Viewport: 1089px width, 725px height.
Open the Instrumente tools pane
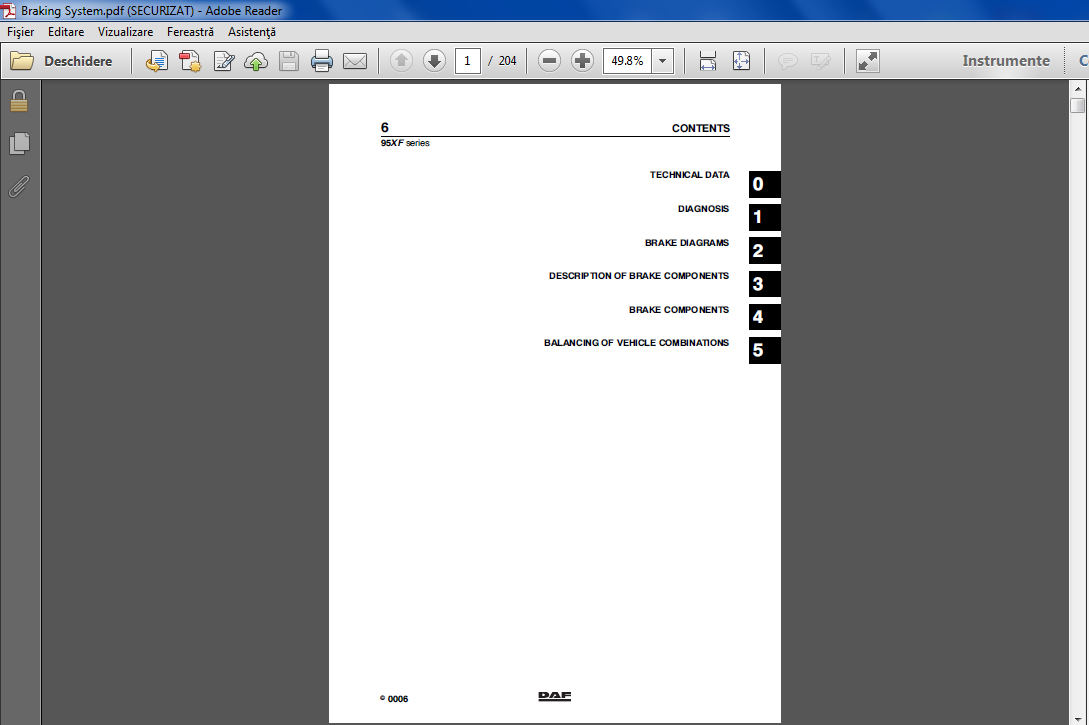(1006, 61)
